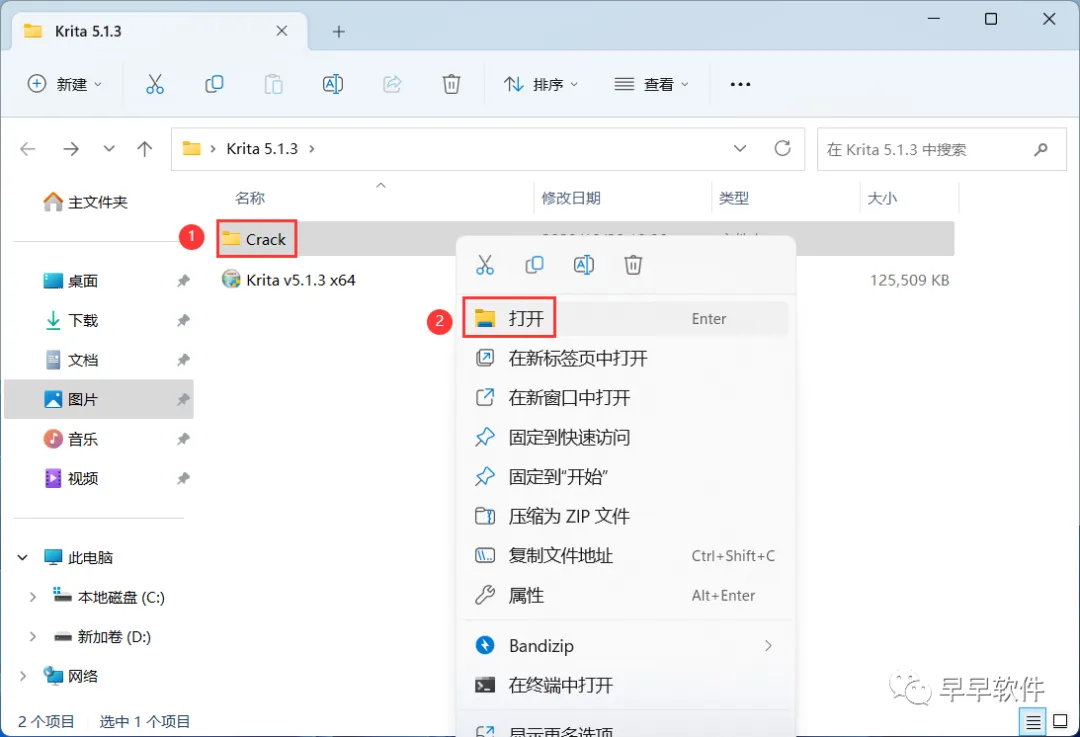Open a new tab with the plus button
Screen dimensions: 1080x737
[x=338, y=32]
